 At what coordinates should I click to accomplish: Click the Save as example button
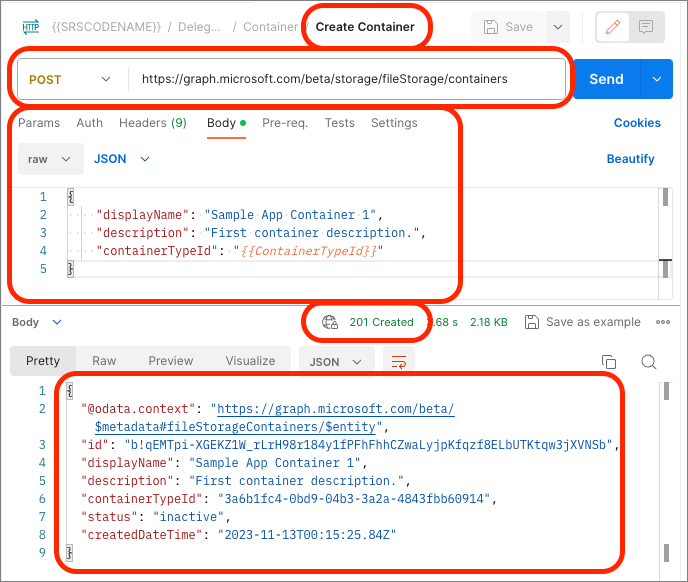[x=582, y=322]
